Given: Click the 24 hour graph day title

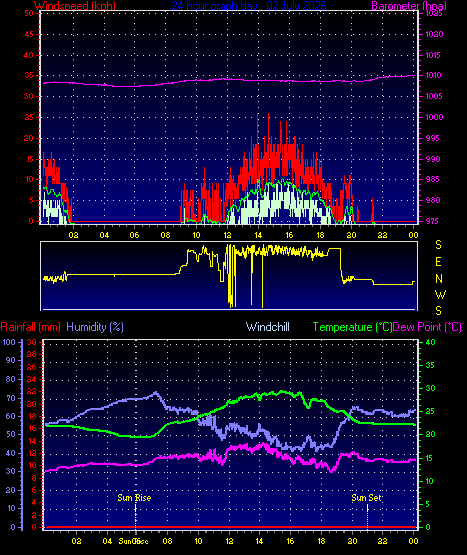Looking at the screenshot, I should tap(249, 5).
